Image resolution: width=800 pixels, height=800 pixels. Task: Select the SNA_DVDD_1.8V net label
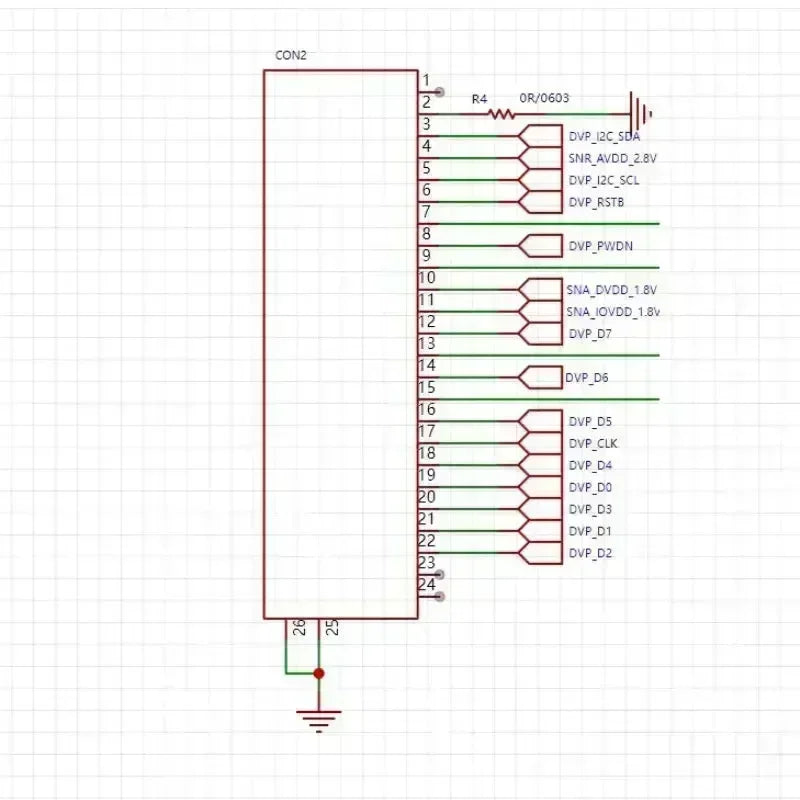click(x=611, y=290)
